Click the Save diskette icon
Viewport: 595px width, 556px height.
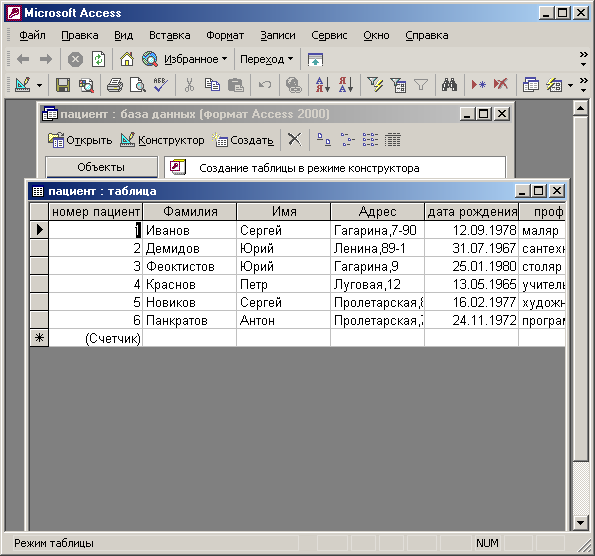click(x=63, y=85)
